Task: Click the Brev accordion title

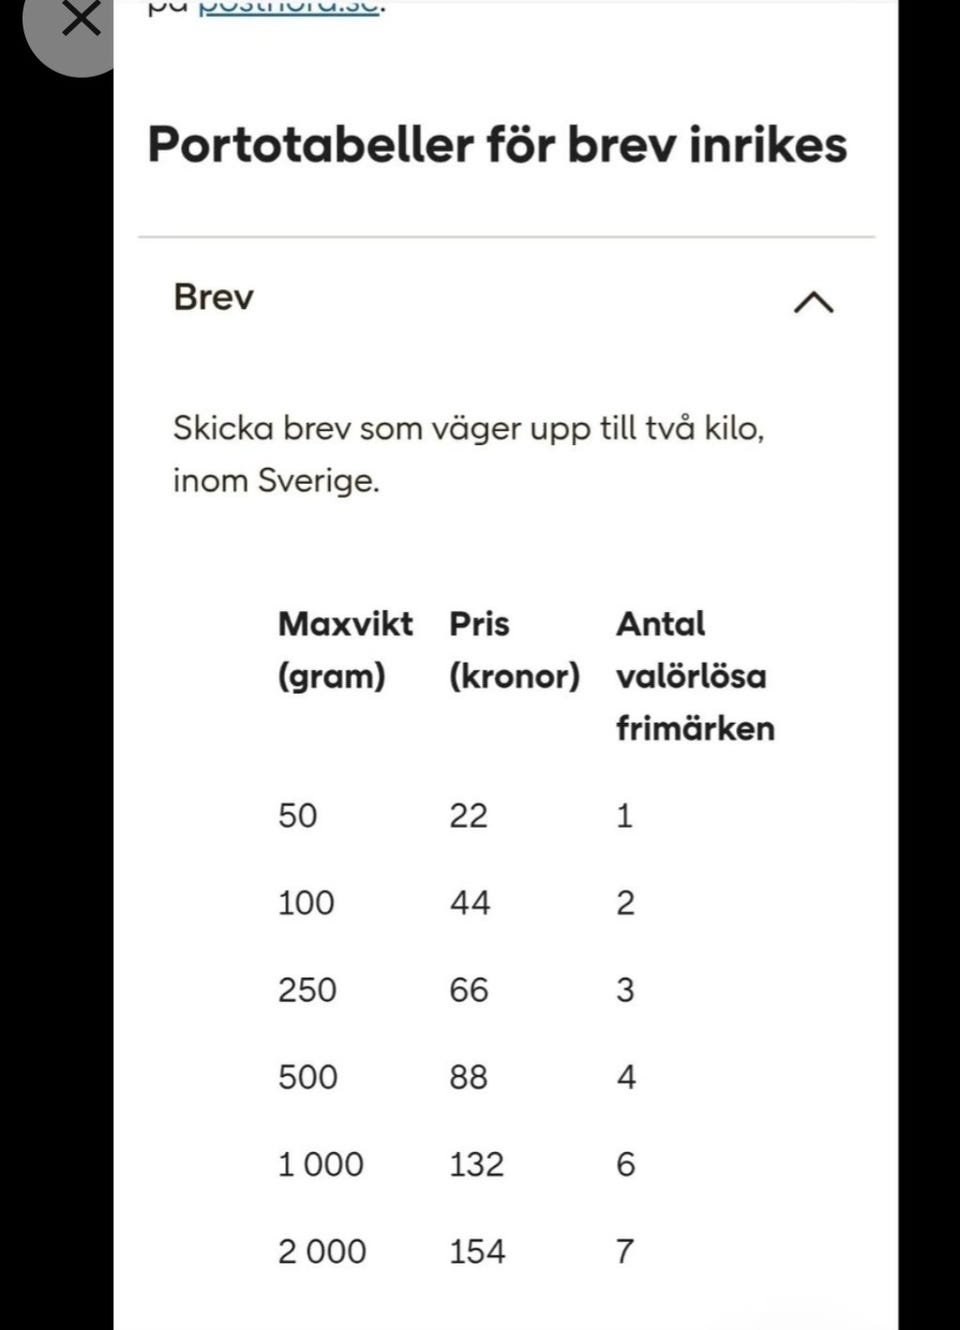Action: (213, 297)
